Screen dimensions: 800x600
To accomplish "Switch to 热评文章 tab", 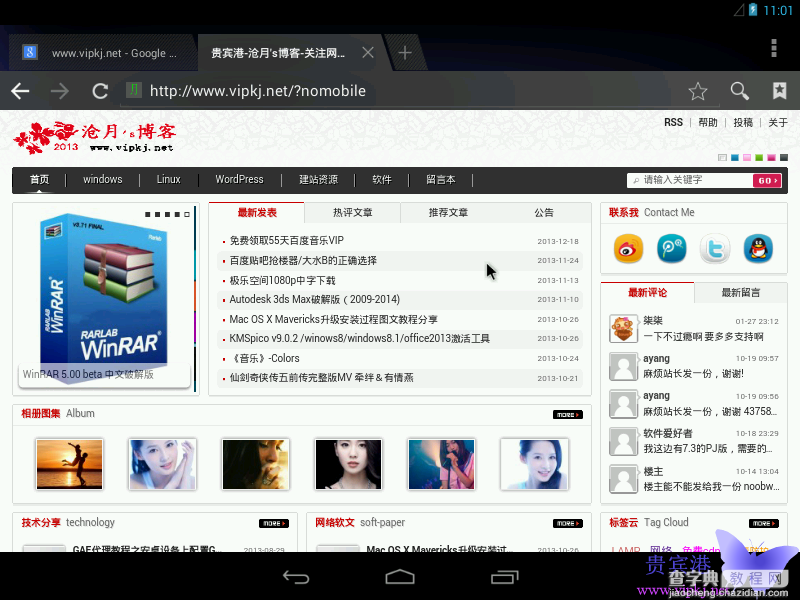I will 353,213.
